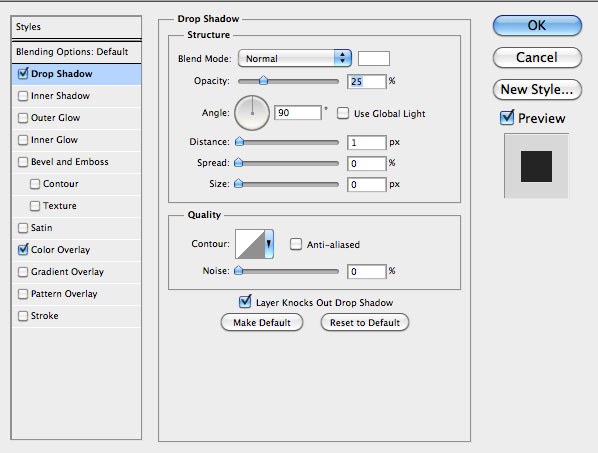
Task: Enable the Inner Shadow checkbox
Action: click(x=23, y=96)
